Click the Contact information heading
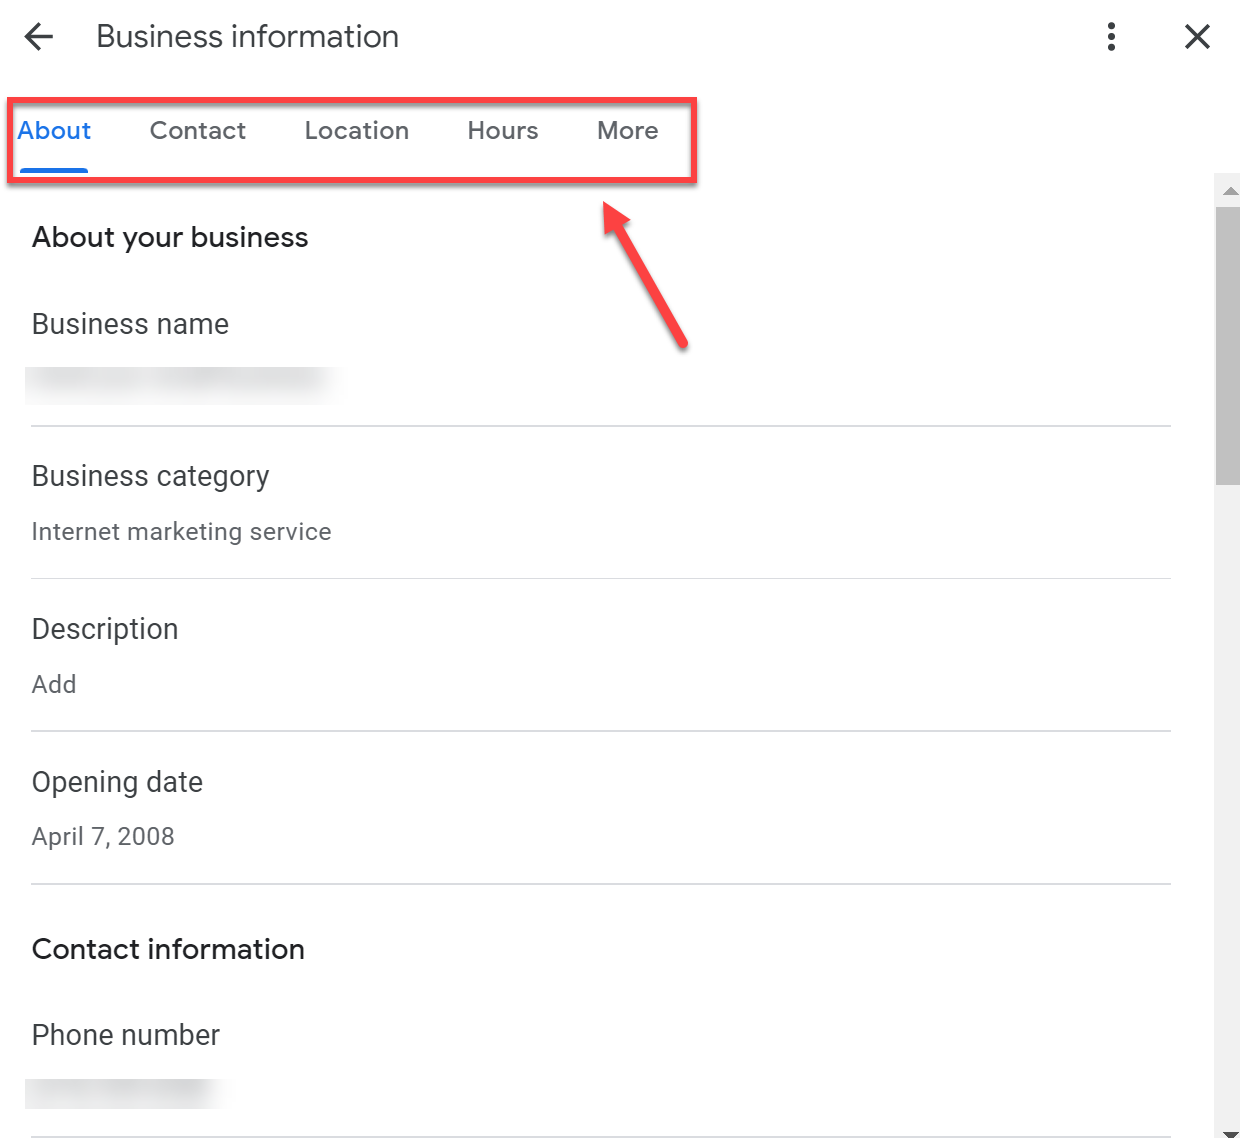This screenshot has height=1138, width=1240. 168,949
